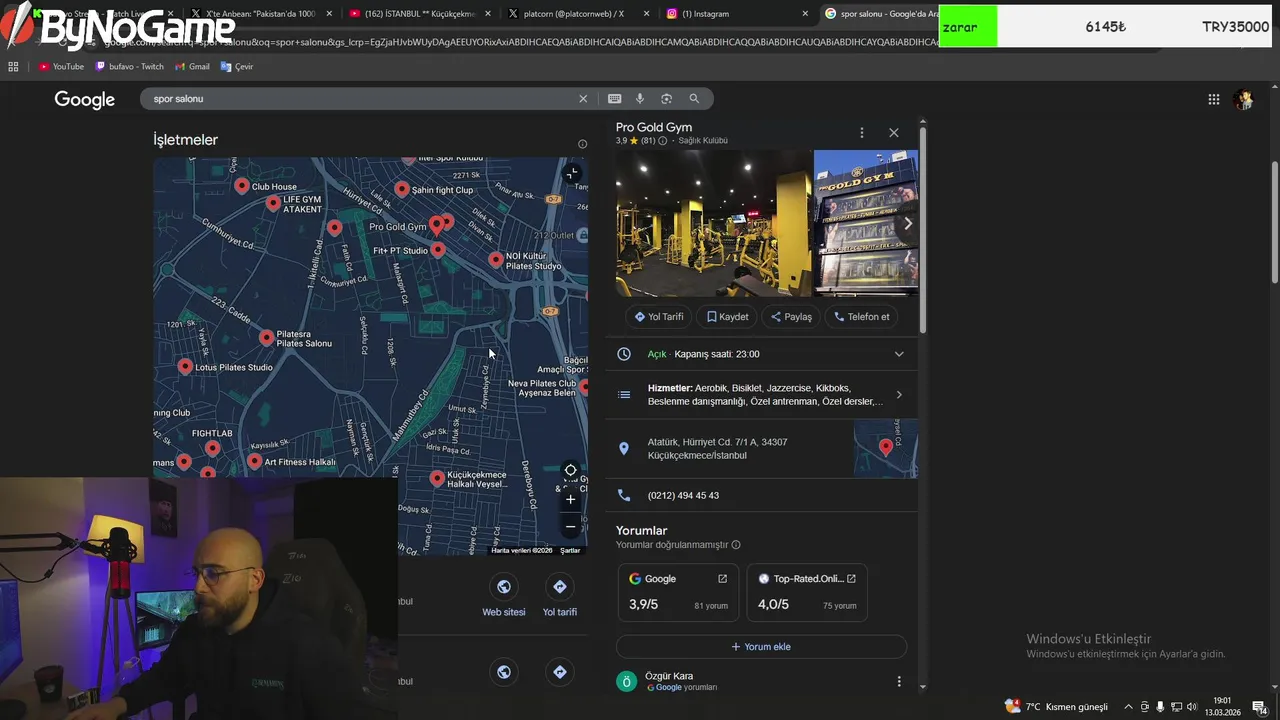The width and height of the screenshot is (1280, 720).
Task: Select the Şahin fight Club map pin
Action: click(401, 189)
